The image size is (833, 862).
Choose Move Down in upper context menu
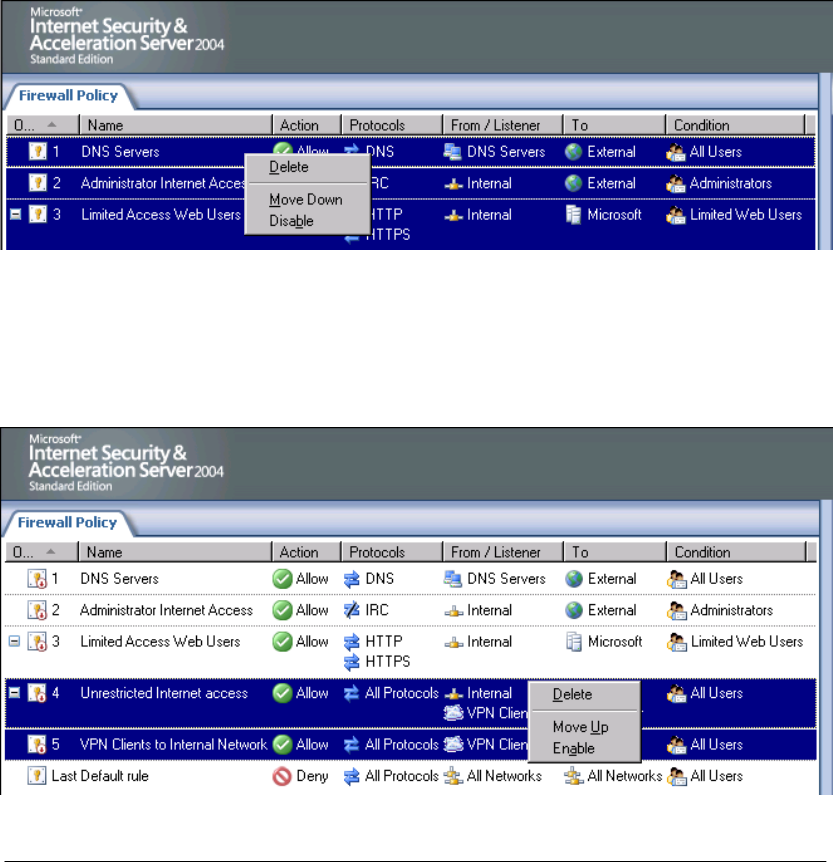[x=306, y=200]
